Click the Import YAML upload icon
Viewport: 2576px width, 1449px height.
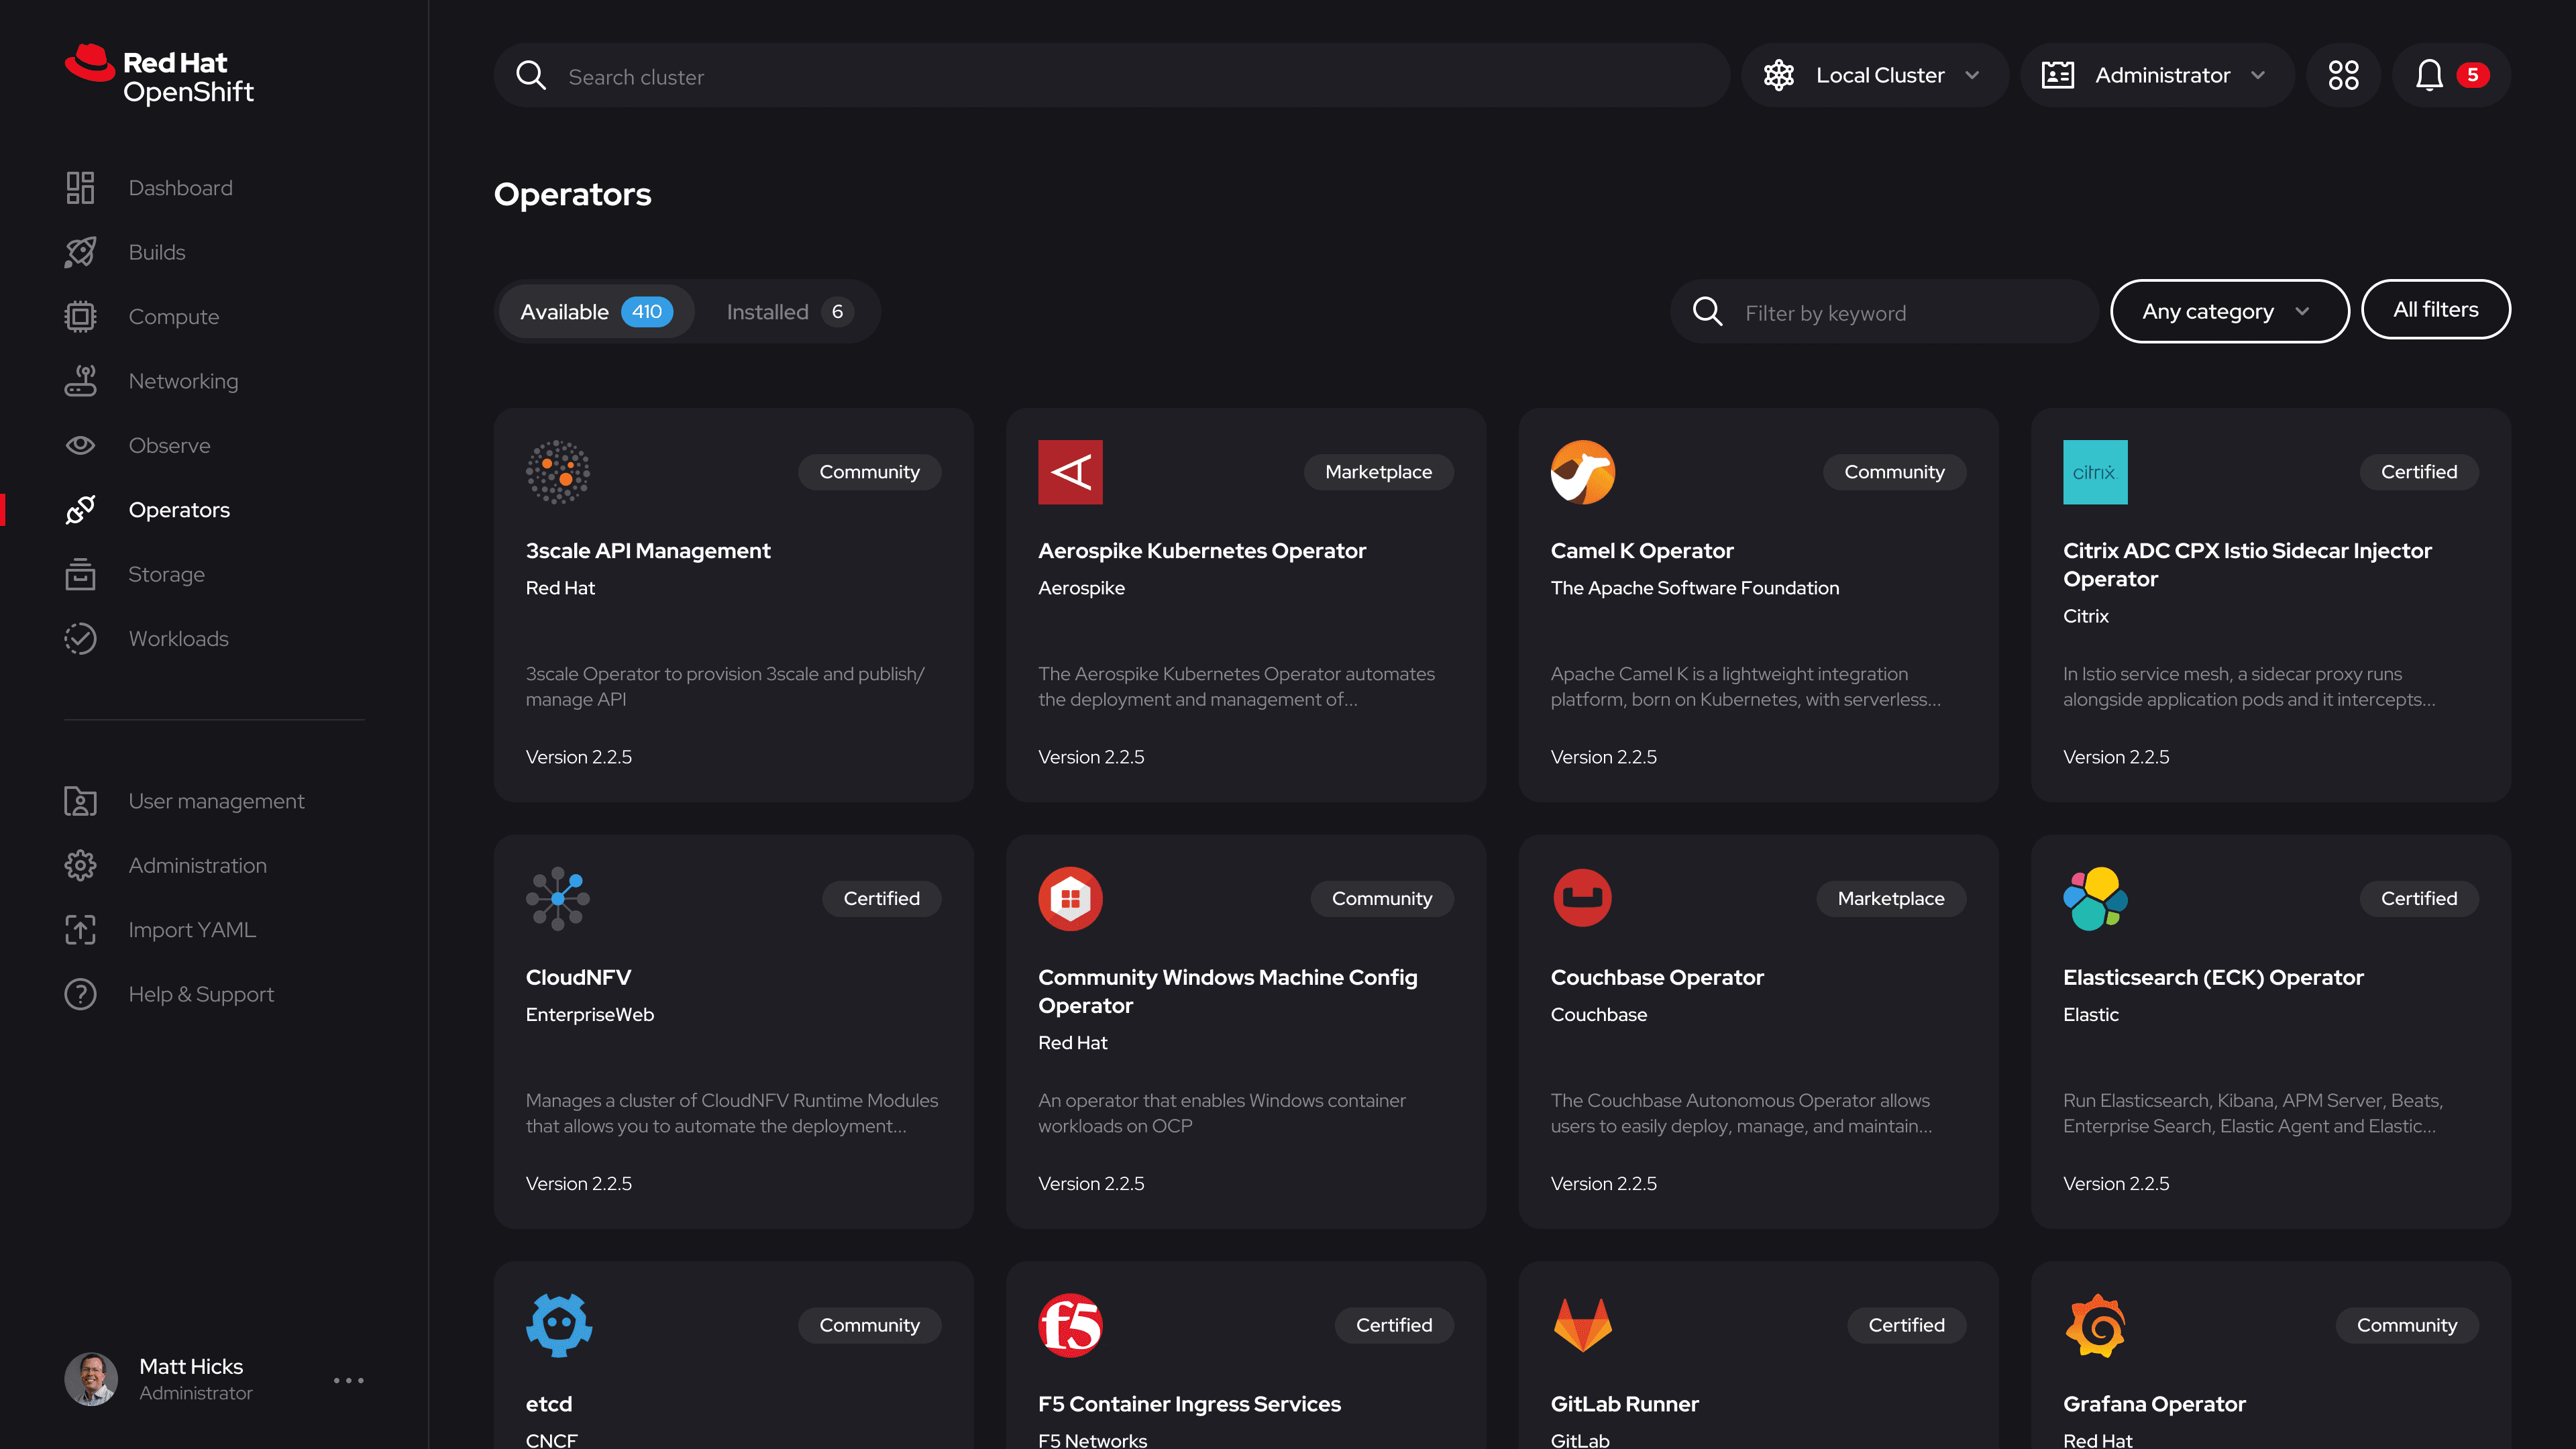click(80, 930)
